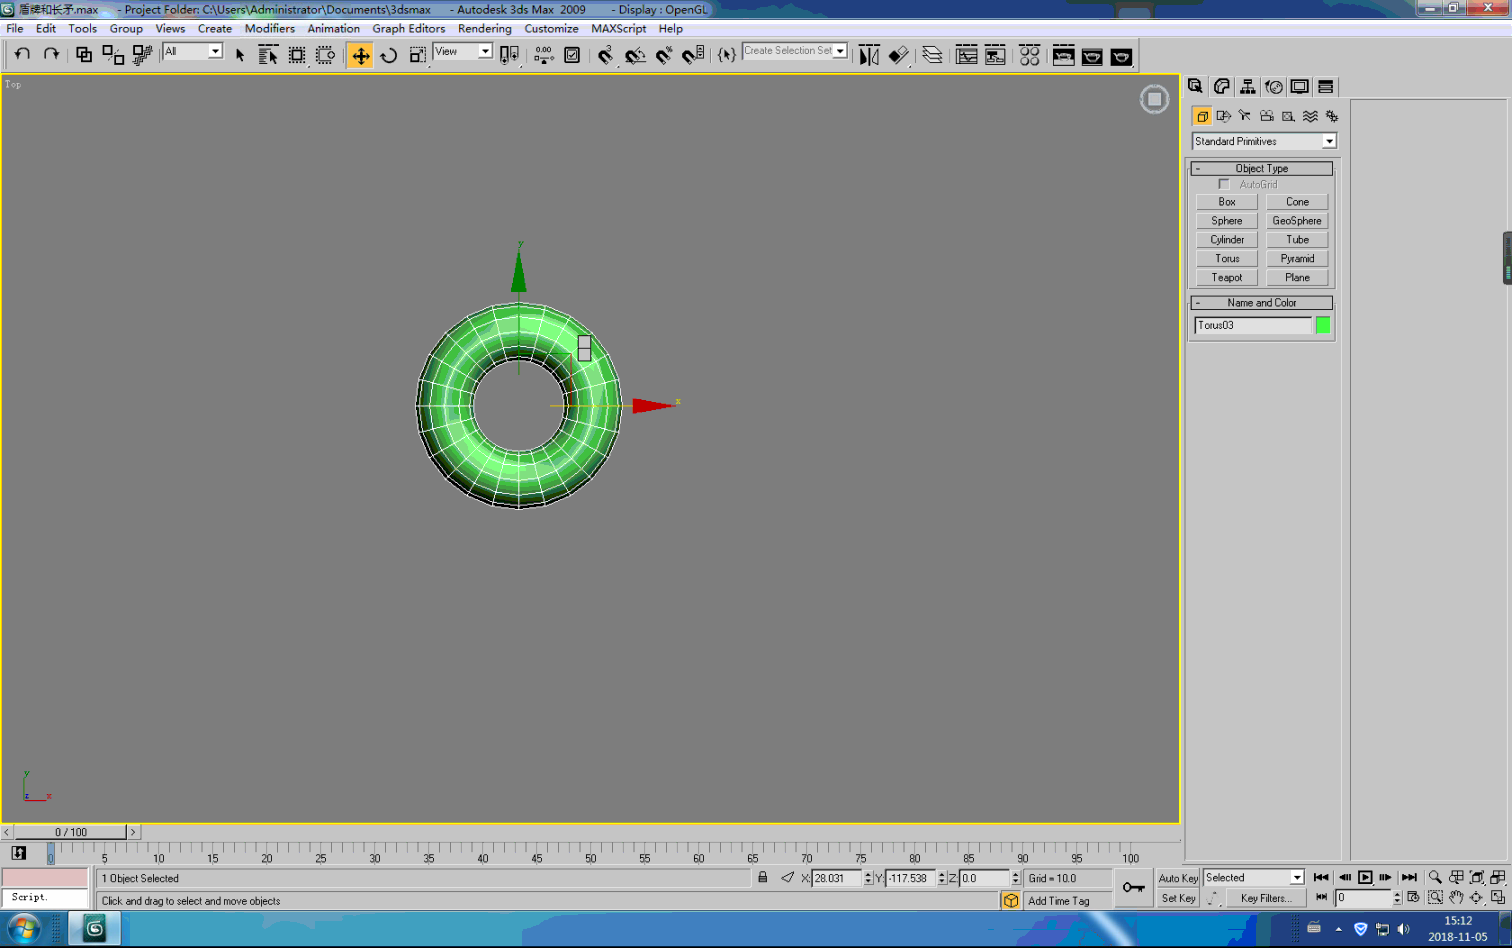Open Material Editor icon
Screen dimensions: 1512x948
(1029, 55)
